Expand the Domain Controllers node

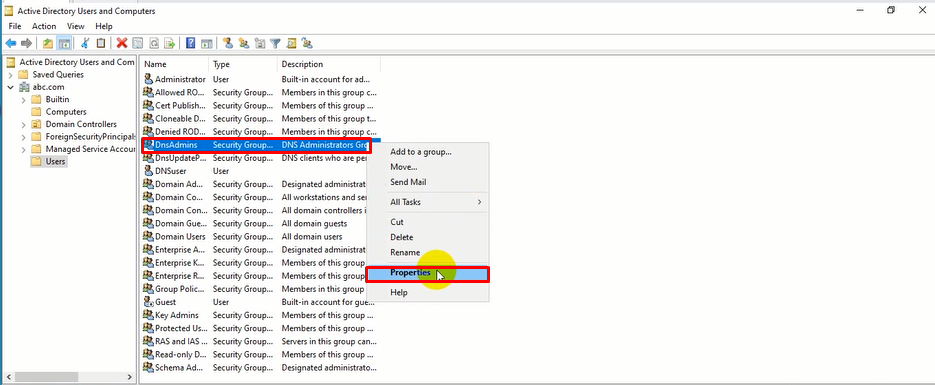click(x=23, y=124)
